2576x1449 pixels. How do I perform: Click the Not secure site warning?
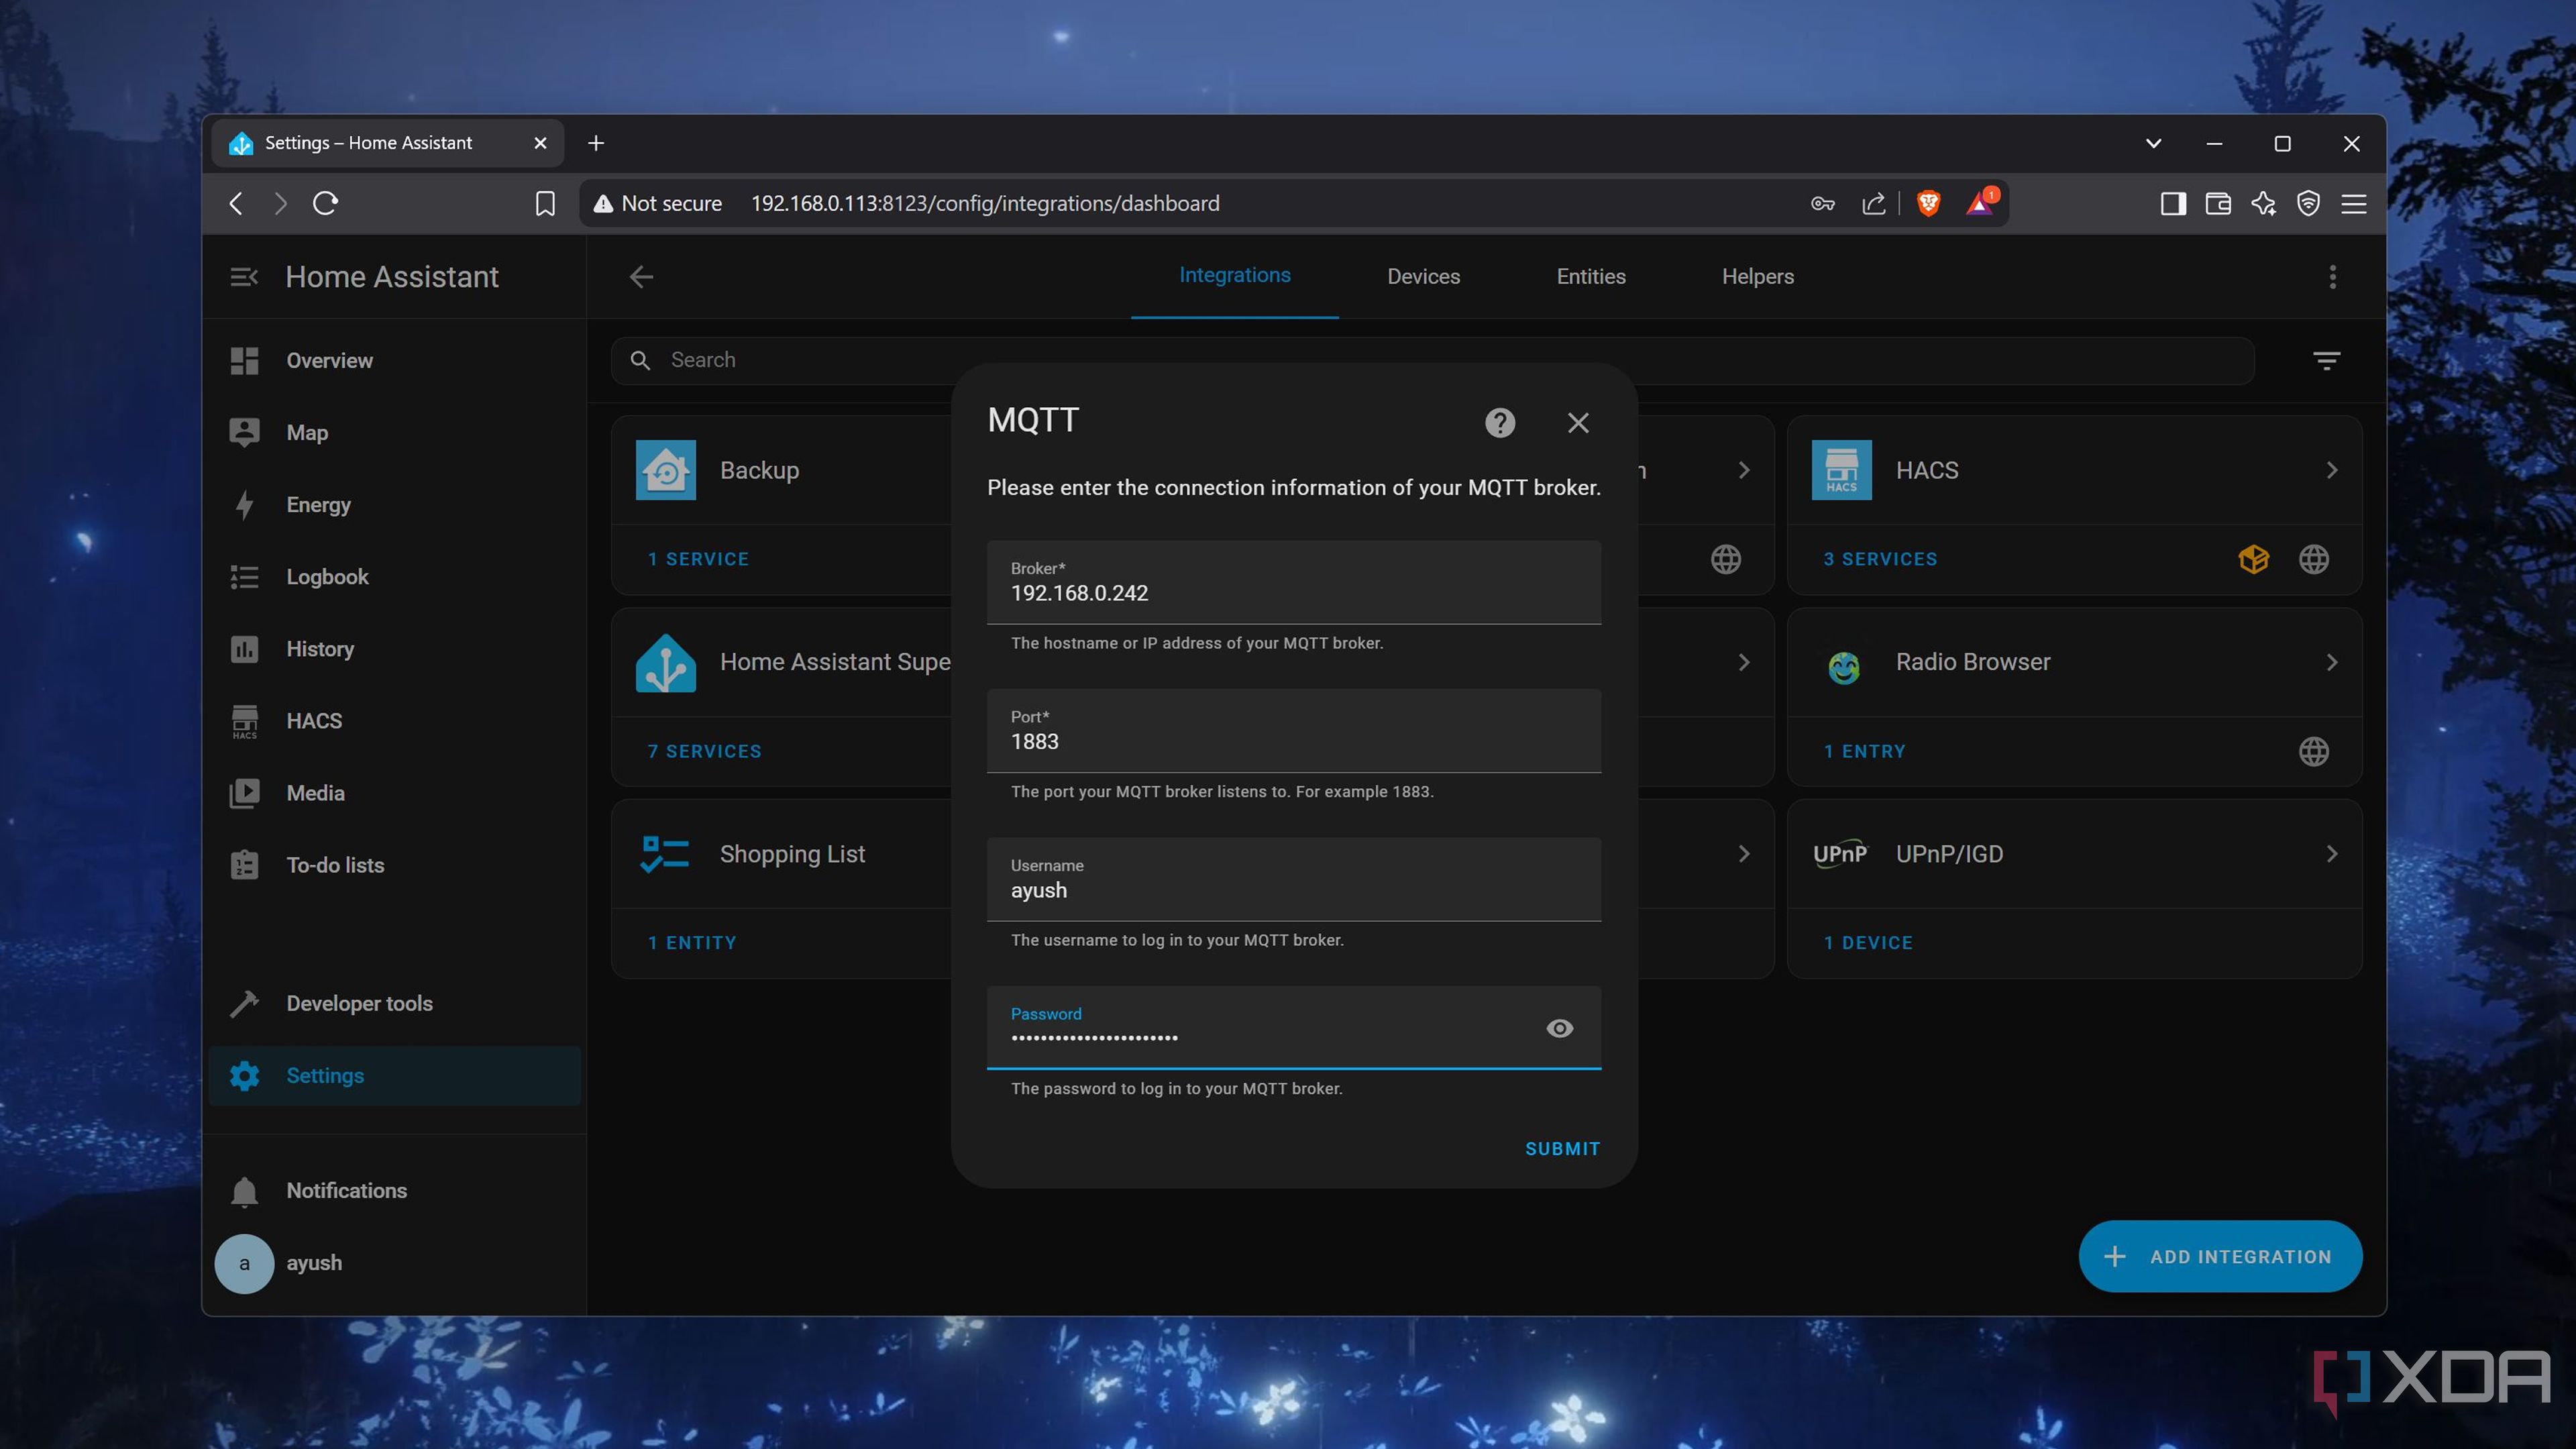coord(657,204)
